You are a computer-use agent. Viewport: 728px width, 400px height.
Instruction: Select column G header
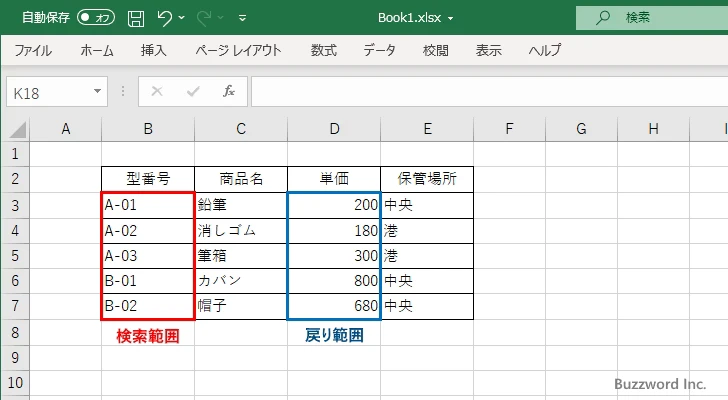(581, 129)
